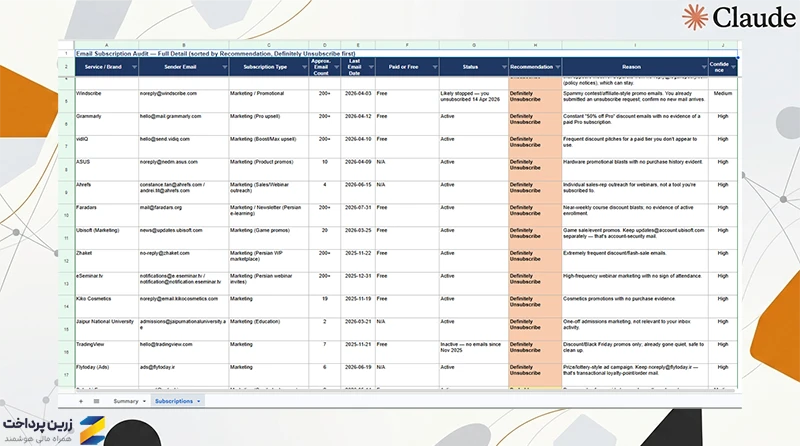
Task: Click the Hardware promotional blasts reason cell
Action: click(x=635, y=169)
